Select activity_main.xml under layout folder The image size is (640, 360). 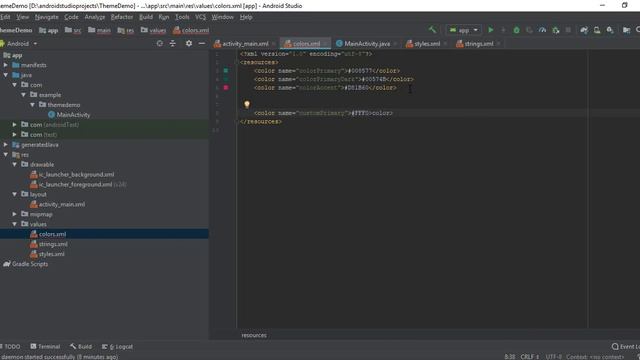(x=58, y=204)
